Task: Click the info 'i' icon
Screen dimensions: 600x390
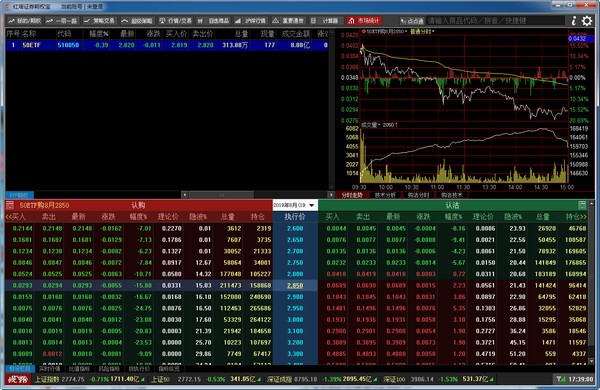Action: coord(574,21)
